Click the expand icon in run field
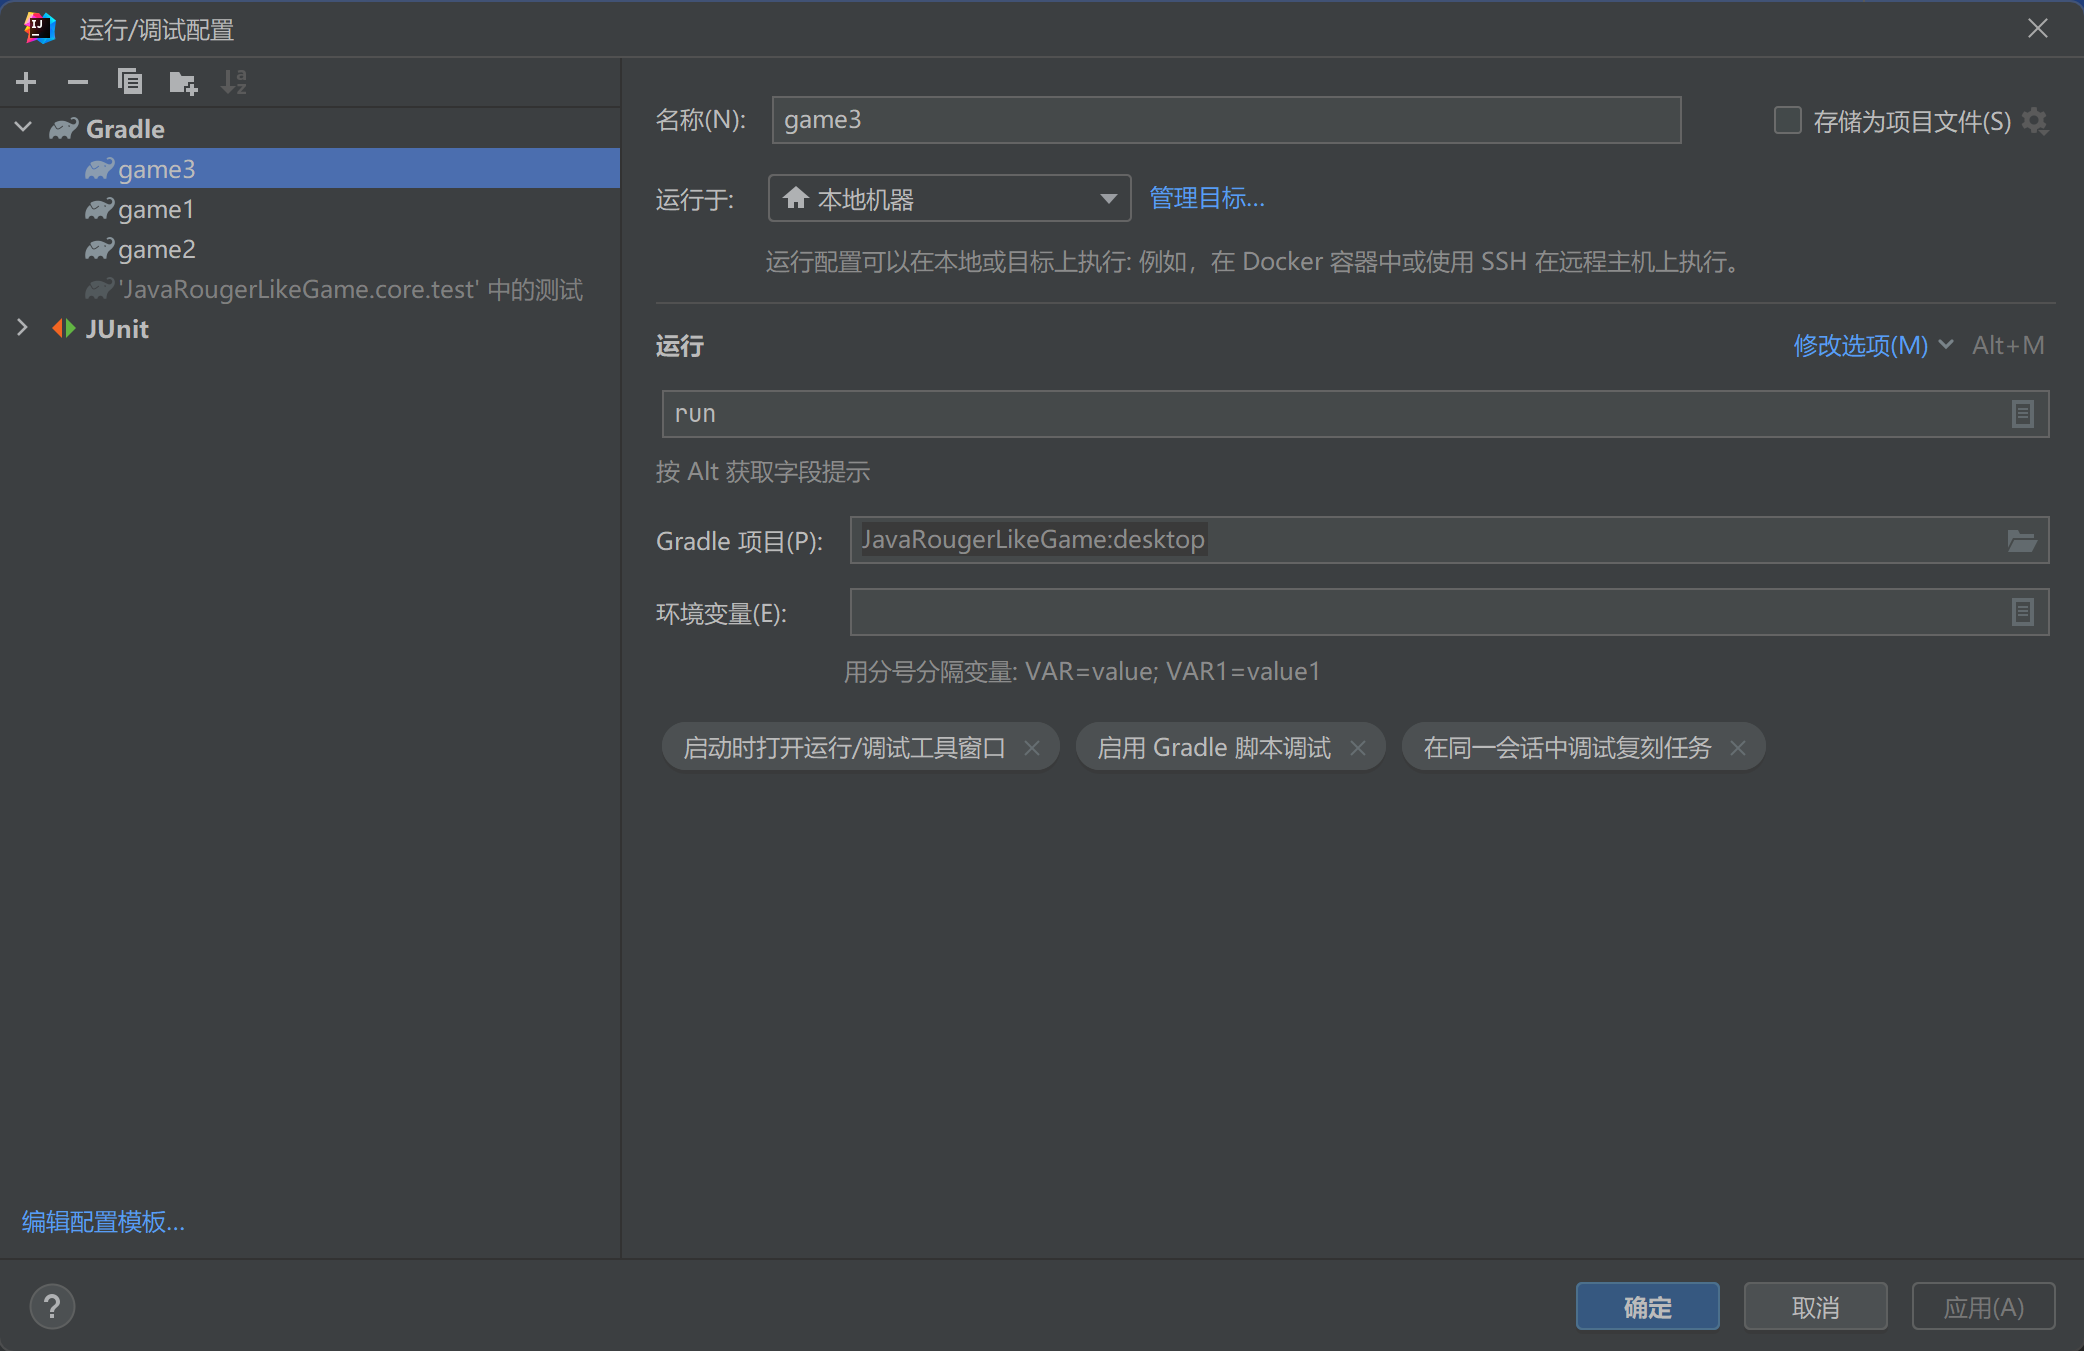 click(x=2022, y=414)
